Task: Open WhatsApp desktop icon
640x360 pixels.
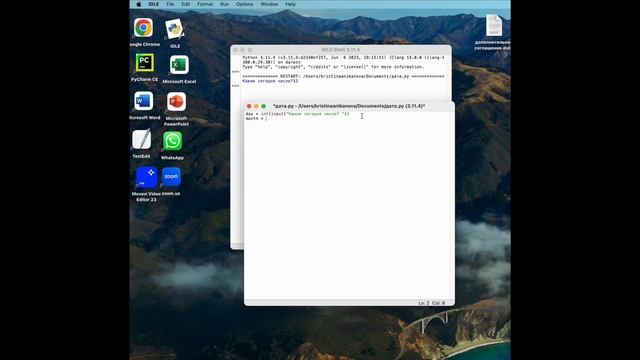Action: 172,141
